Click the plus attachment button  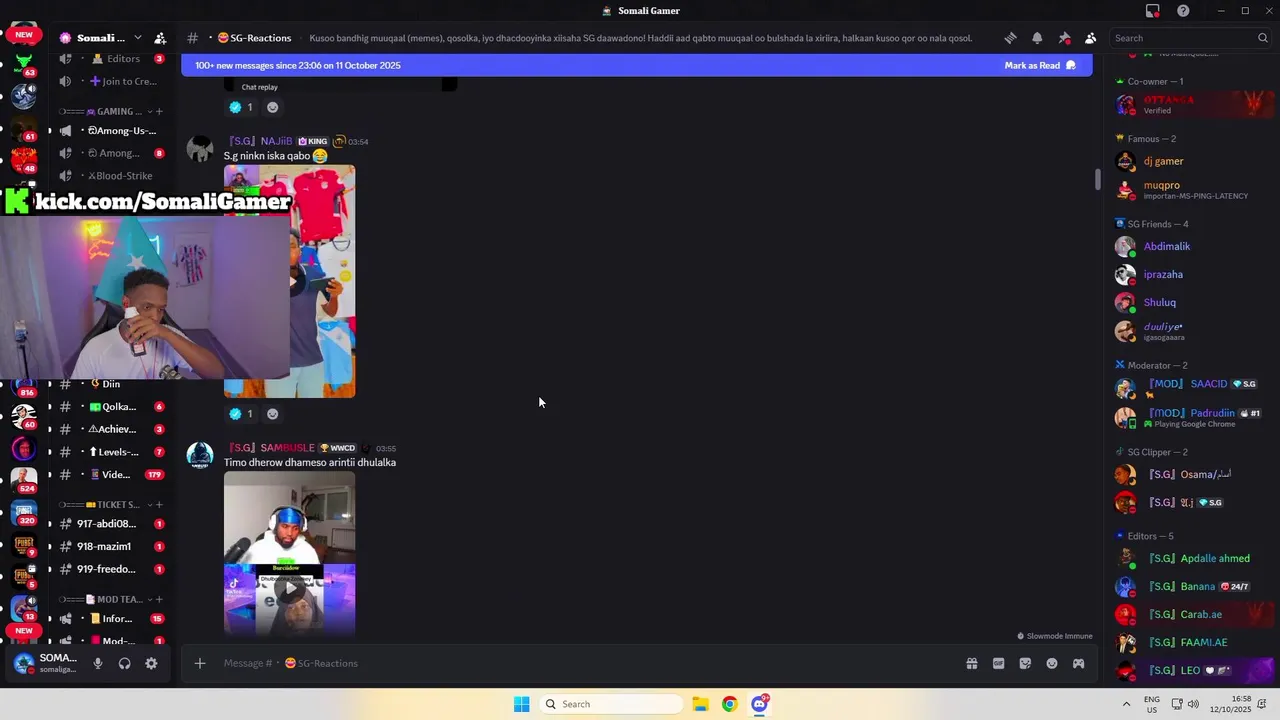click(200, 663)
